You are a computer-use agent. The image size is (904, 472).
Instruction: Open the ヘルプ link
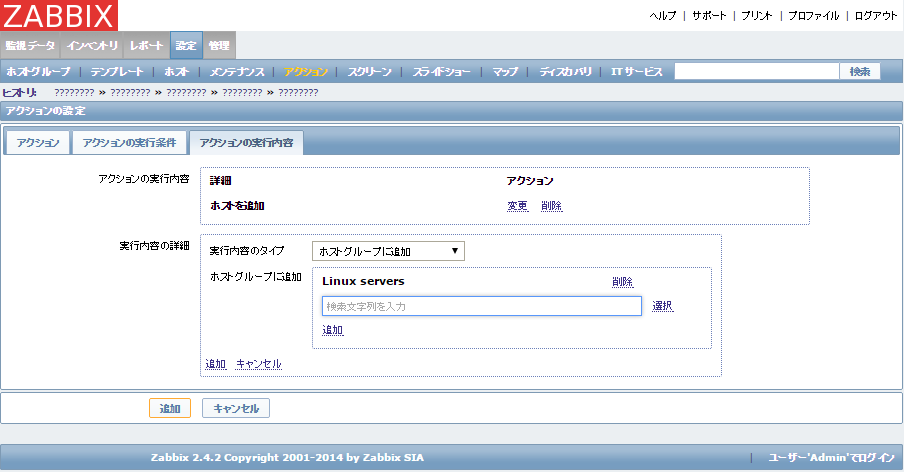(x=663, y=16)
